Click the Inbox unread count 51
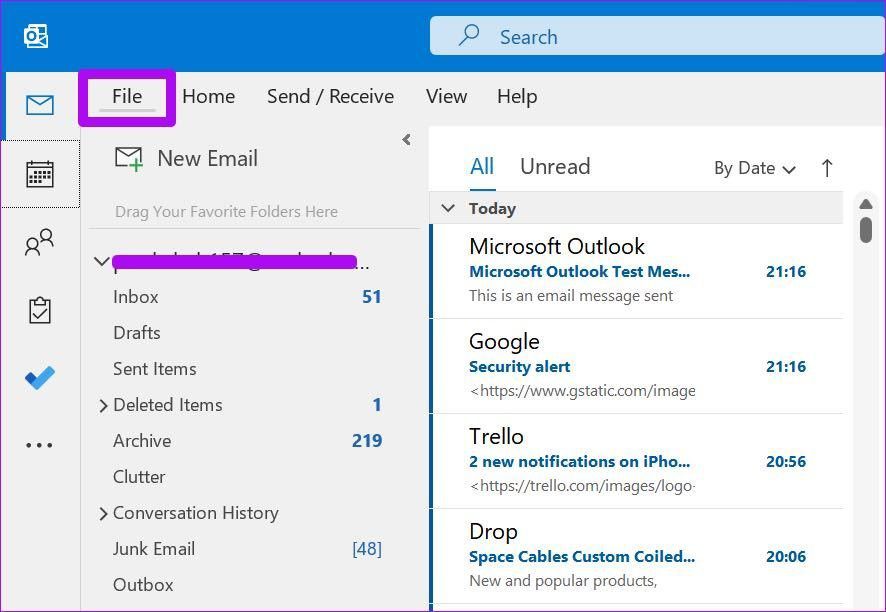The height and width of the screenshot is (612, 886). pyautogui.click(x=372, y=297)
